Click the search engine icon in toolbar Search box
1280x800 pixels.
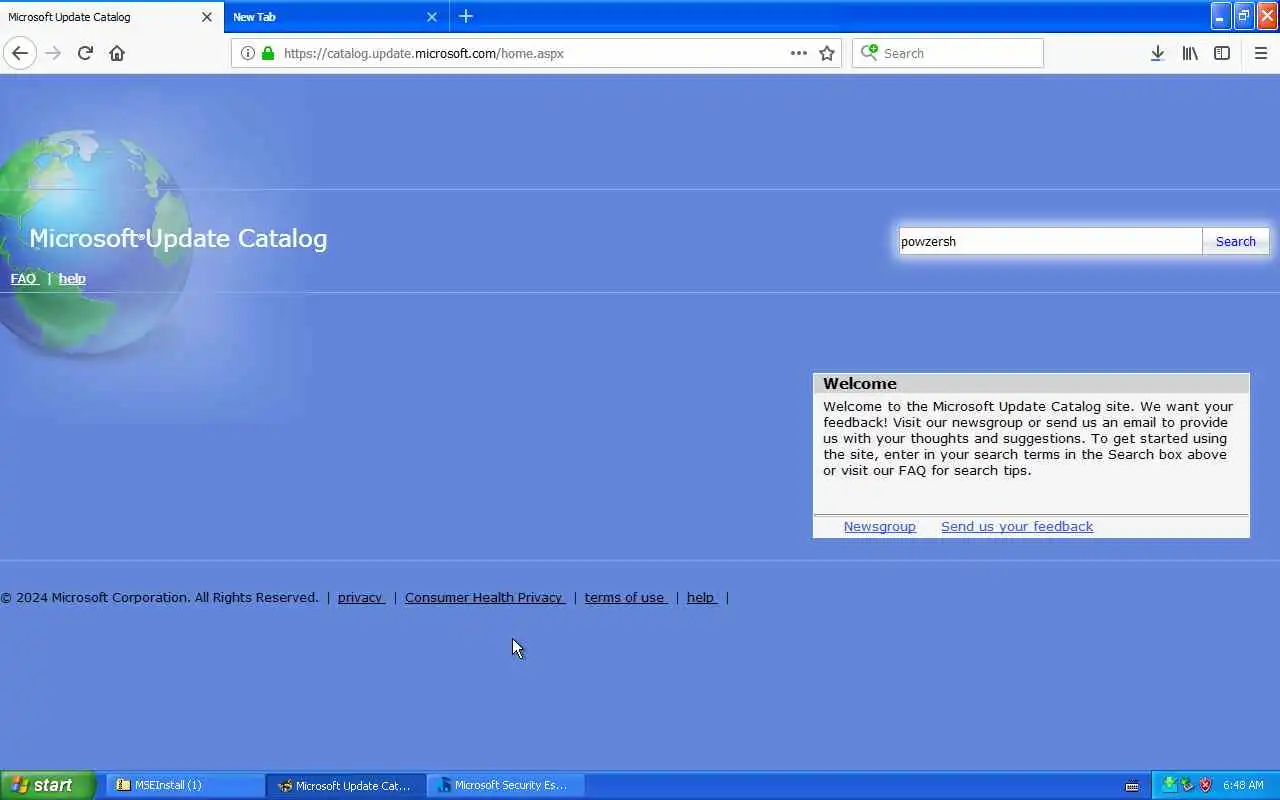(x=869, y=52)
